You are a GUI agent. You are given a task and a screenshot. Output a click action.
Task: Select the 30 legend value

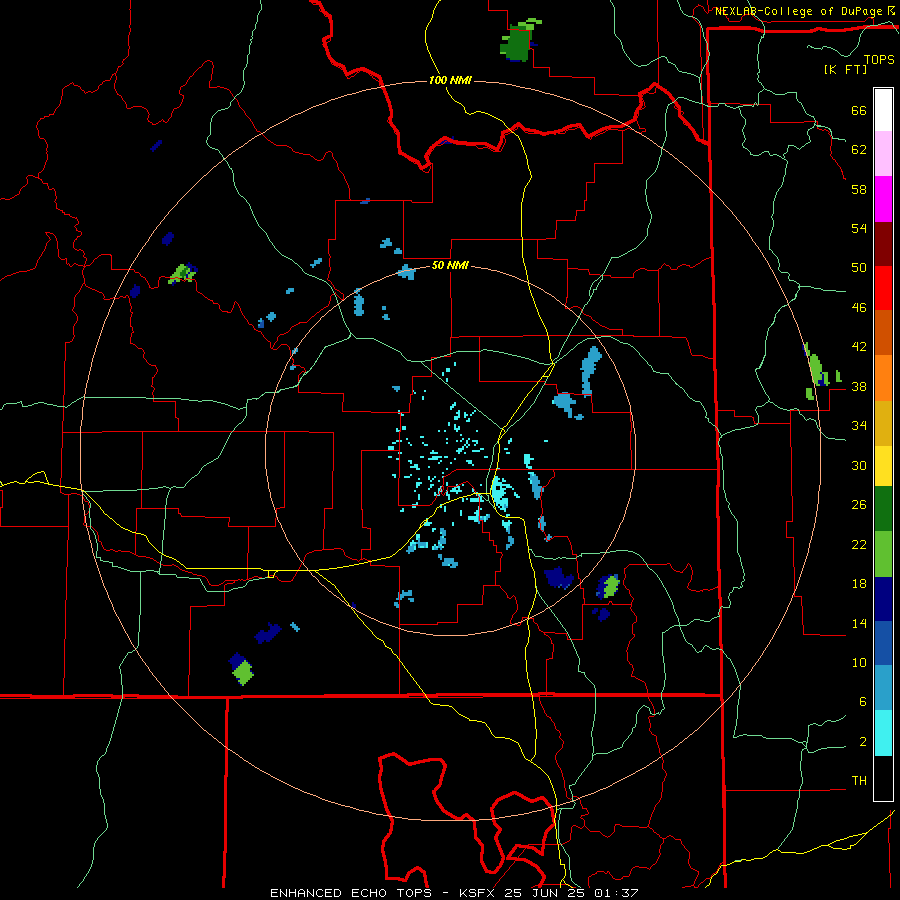[x=859, y=465]
